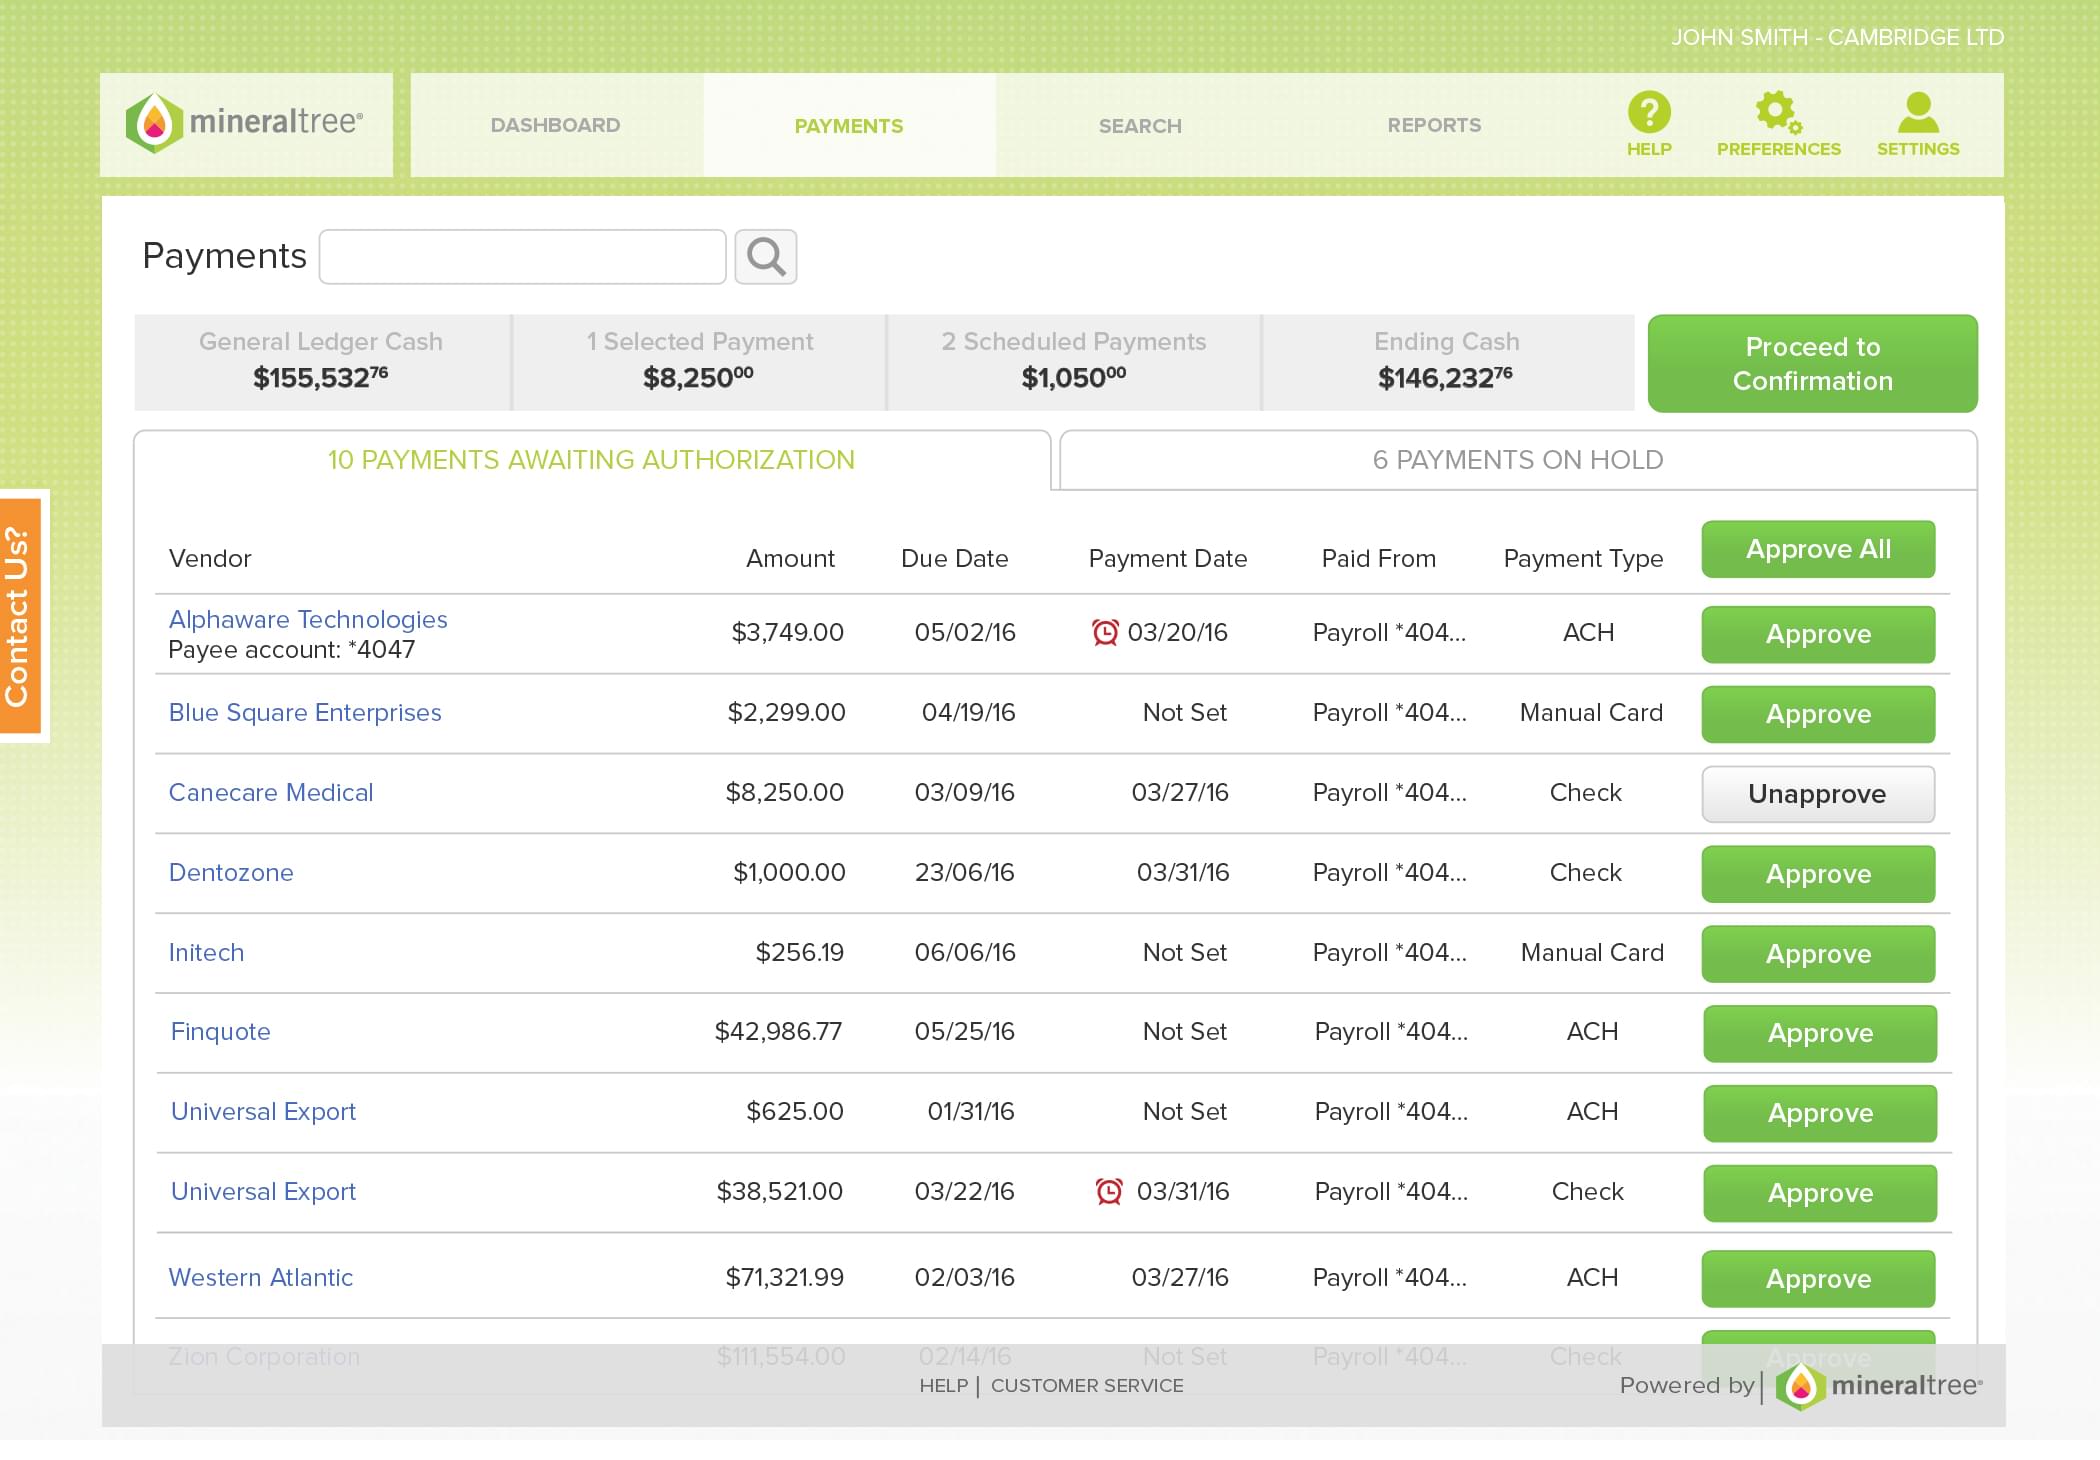
Task: Click the magnifier search button
Action: coord(766,257)
